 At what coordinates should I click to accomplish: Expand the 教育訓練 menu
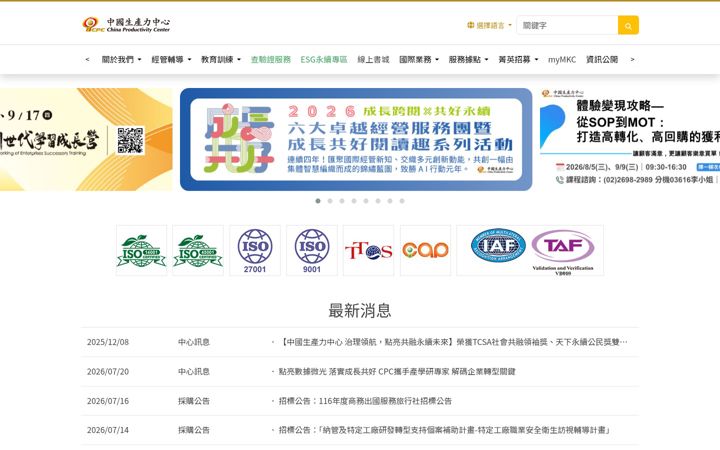point(220,59)
